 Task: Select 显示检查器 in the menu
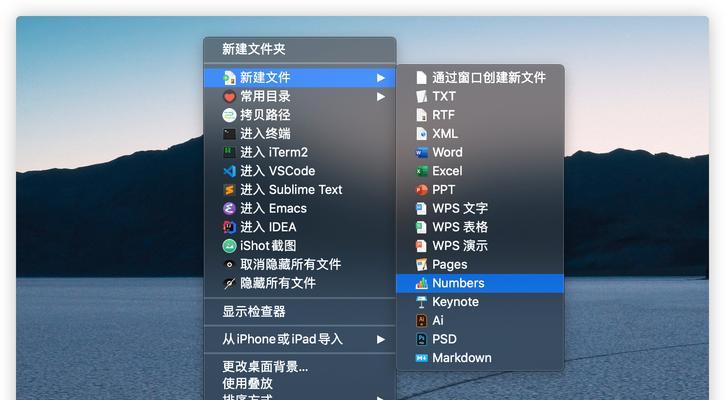(300, 312)
